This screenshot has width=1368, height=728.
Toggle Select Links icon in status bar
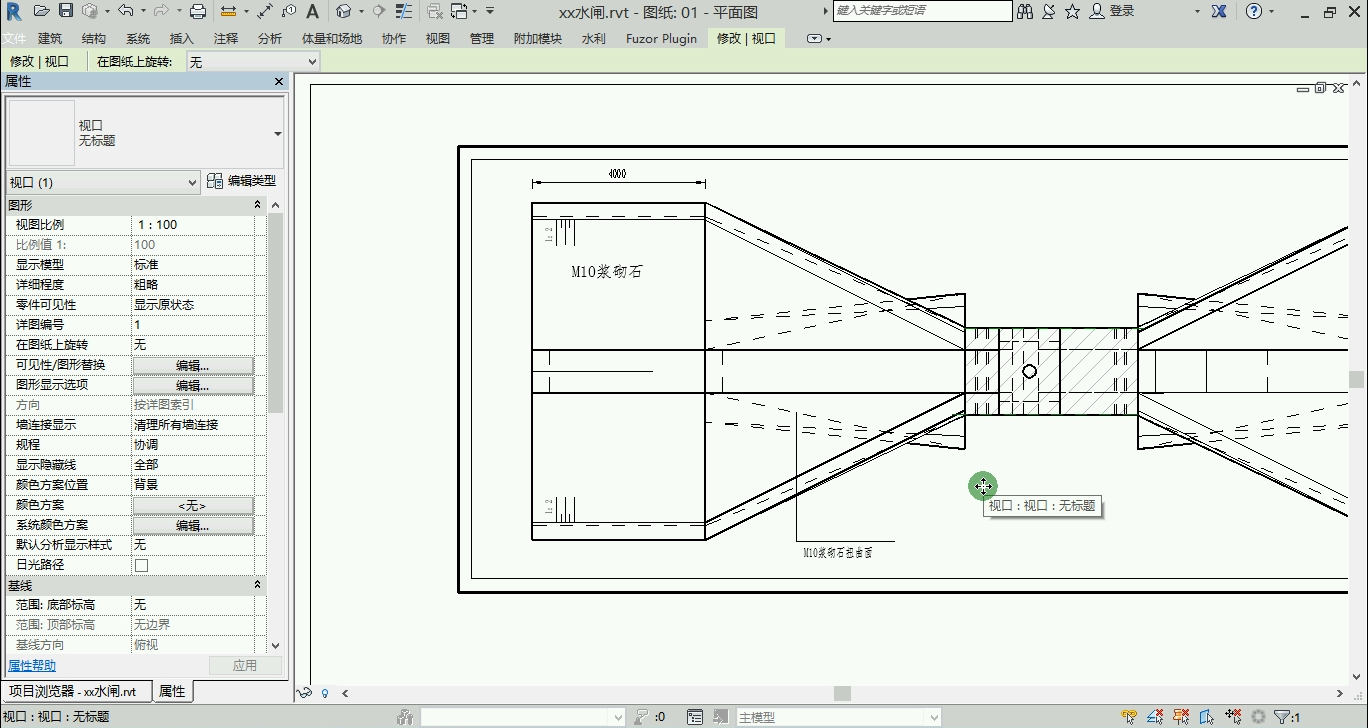1130,717
